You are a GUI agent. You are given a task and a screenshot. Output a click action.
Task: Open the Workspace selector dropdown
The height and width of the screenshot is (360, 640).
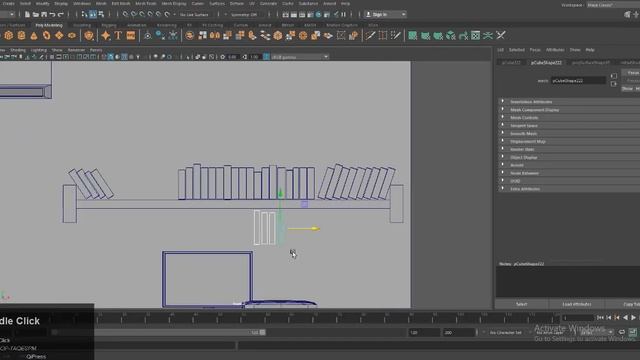(613, 5)
